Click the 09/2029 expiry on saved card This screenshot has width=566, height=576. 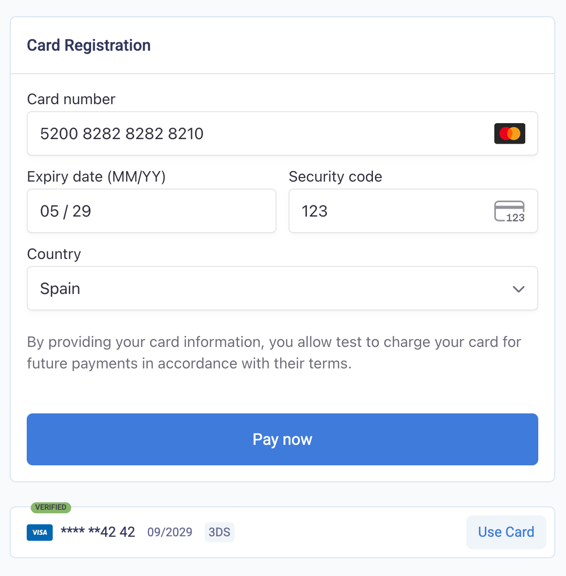pos(170,532)
